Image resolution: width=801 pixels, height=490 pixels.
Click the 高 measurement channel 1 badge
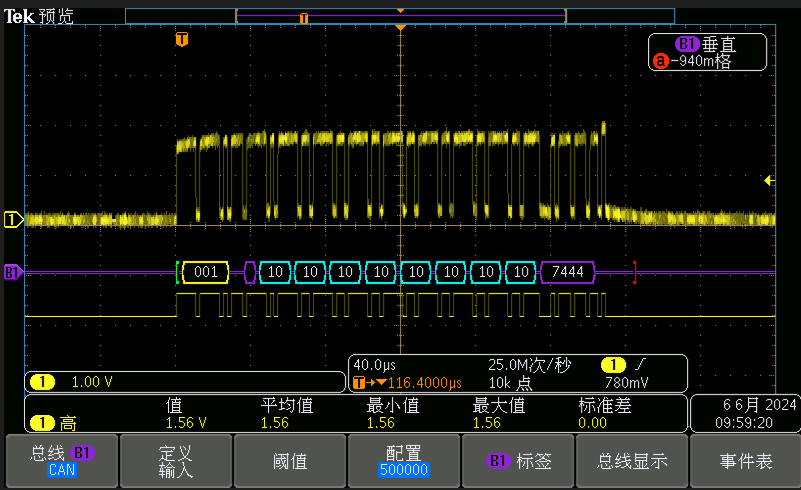point(42,423)
